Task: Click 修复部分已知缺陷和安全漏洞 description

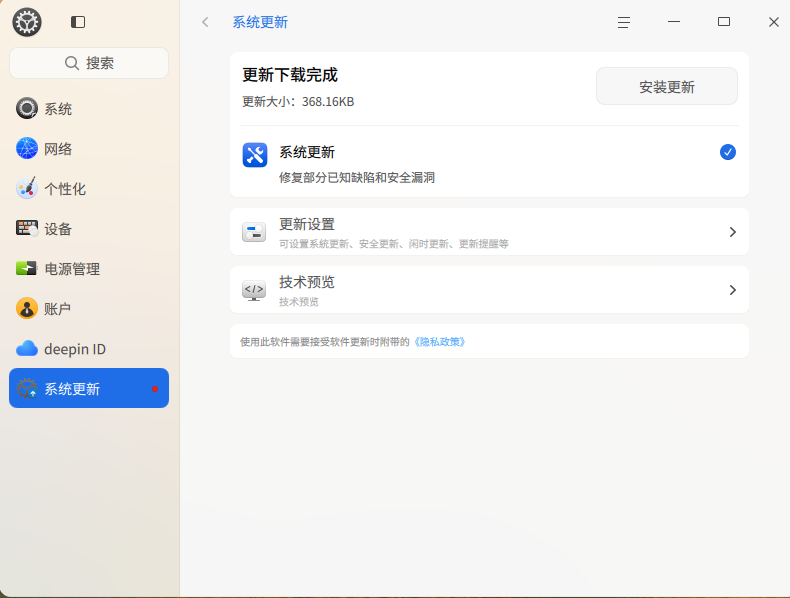Action: point(357,177)
